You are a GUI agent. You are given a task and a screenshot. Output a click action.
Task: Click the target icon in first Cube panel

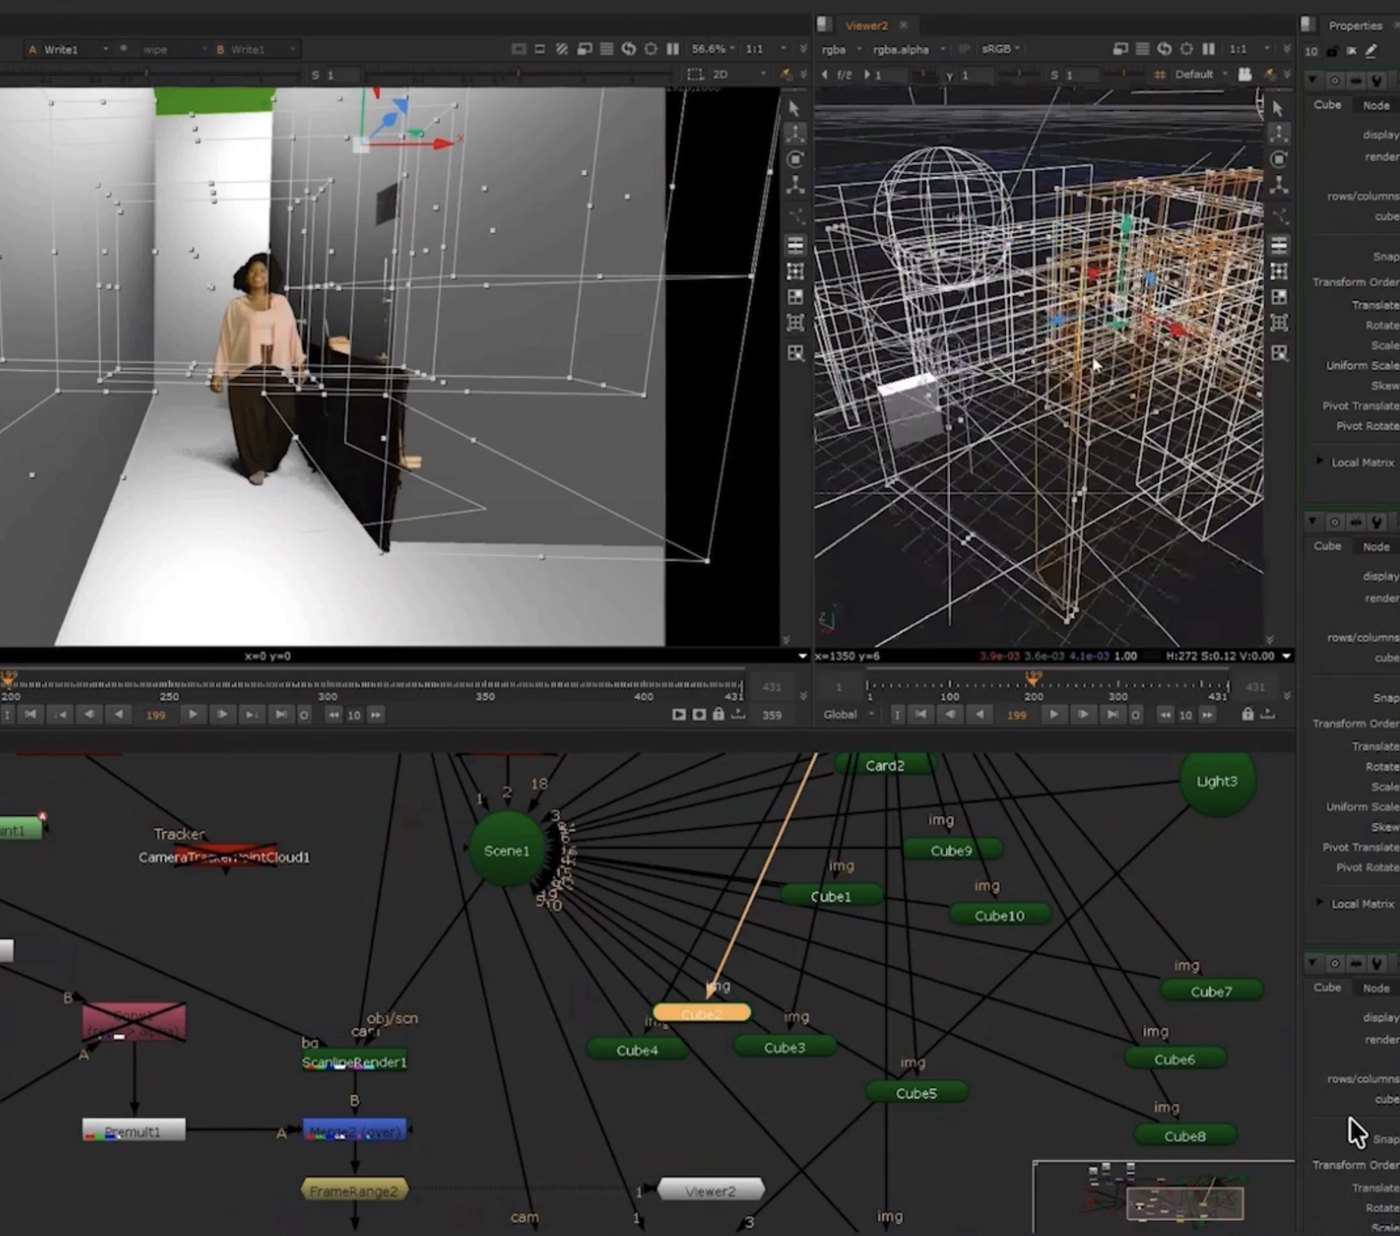coord(1334,80)
